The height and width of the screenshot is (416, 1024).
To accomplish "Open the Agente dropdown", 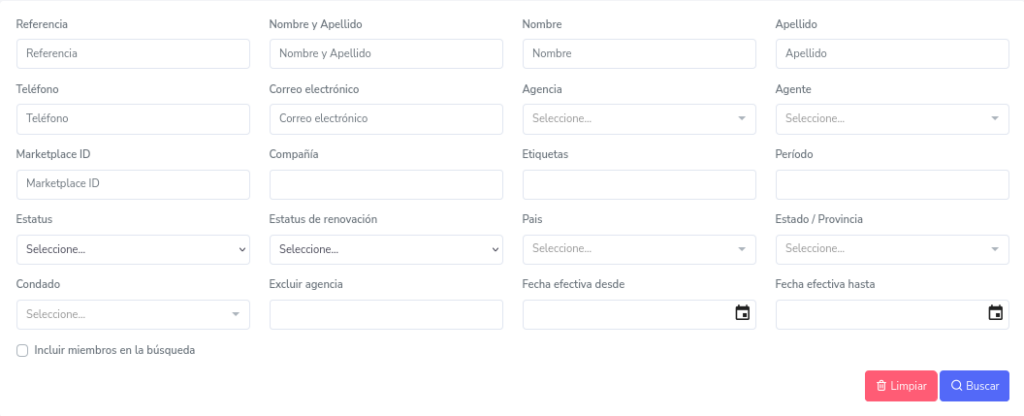I will (892, 119).
